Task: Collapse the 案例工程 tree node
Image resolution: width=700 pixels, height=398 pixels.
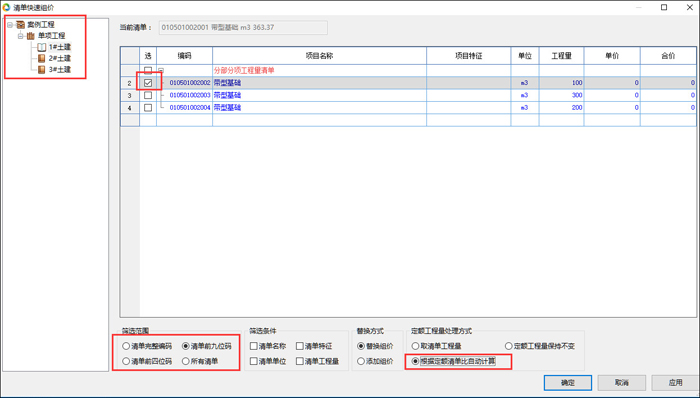Action: click(10, 25)
